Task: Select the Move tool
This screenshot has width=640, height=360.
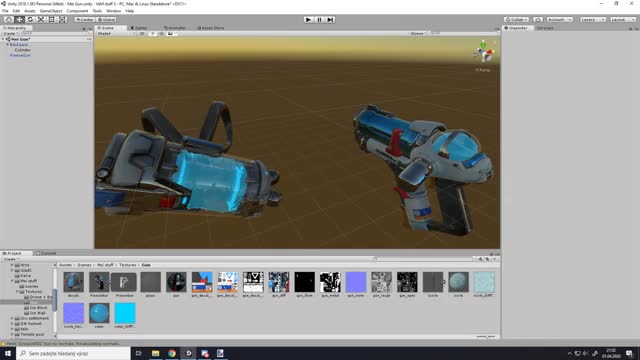Action: click(19, 20)
